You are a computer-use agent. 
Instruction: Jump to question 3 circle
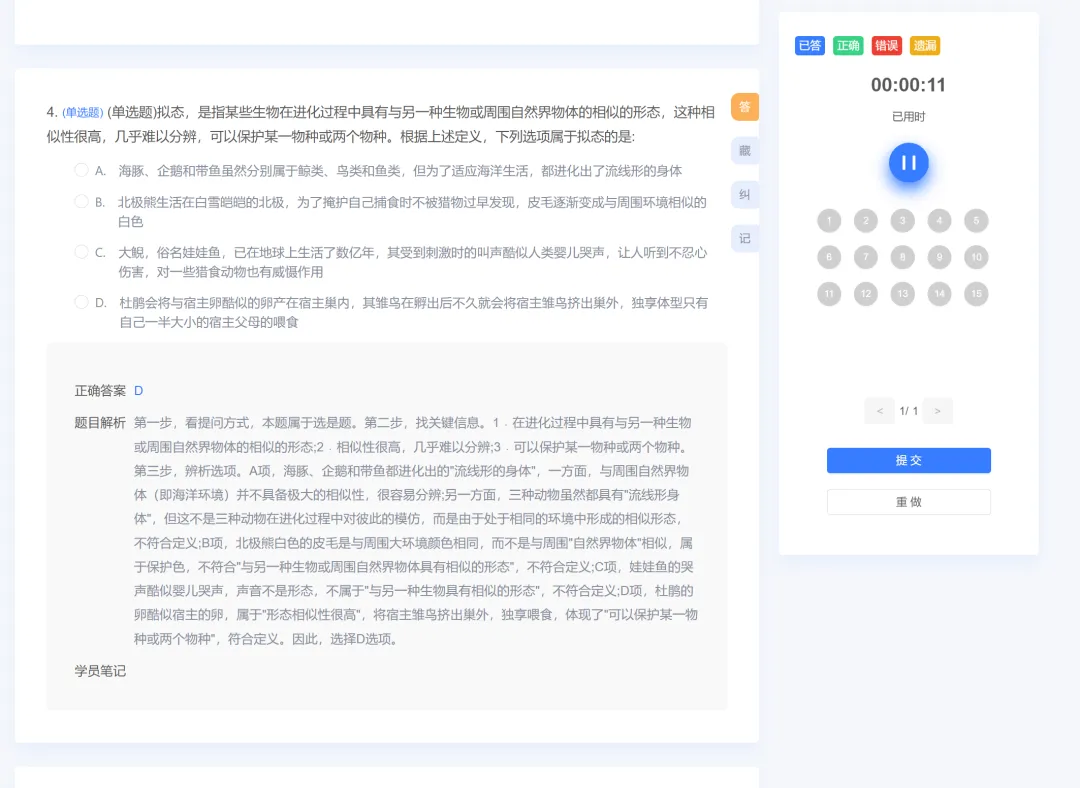tap(902, 220)
